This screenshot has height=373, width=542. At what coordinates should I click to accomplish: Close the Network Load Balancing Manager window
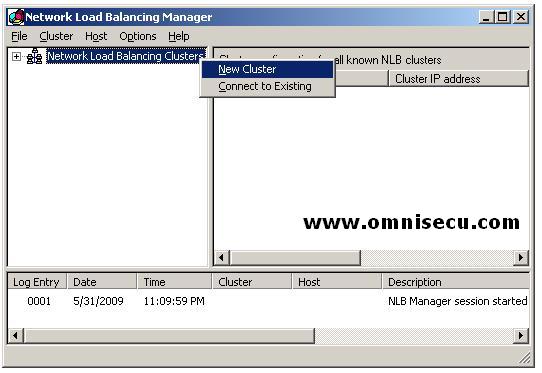[x=521, y=17]
